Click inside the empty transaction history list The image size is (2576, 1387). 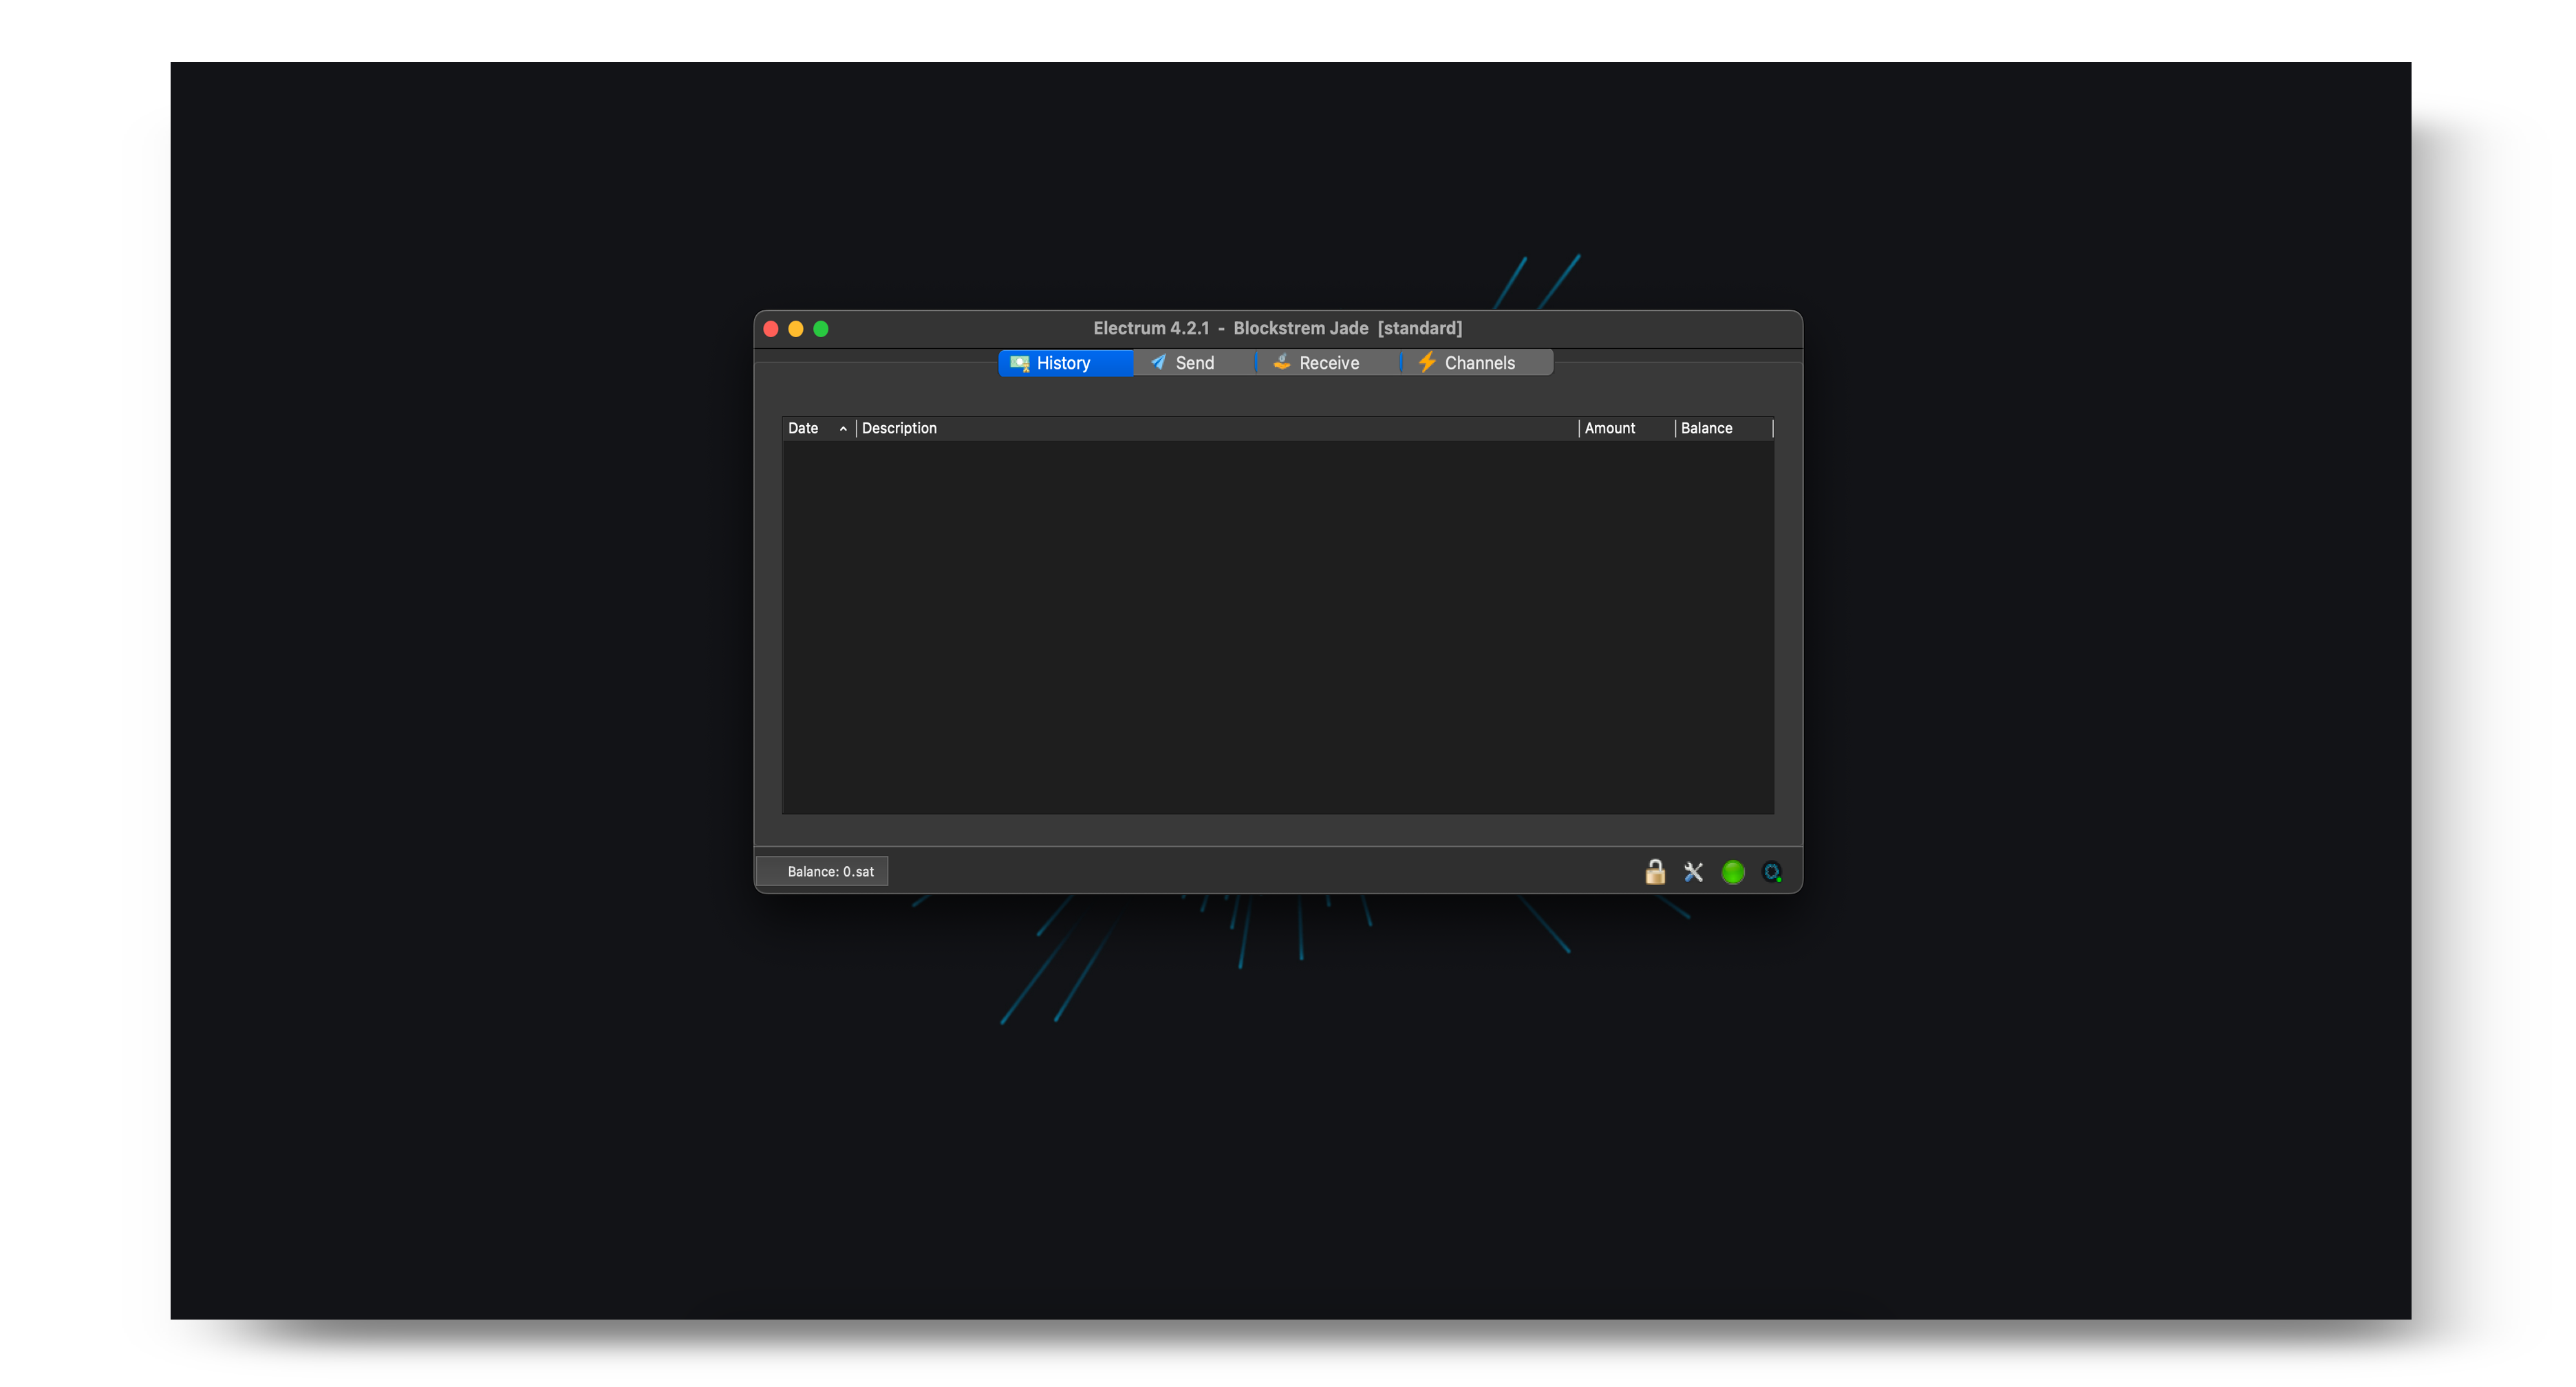pos(1277,627)
